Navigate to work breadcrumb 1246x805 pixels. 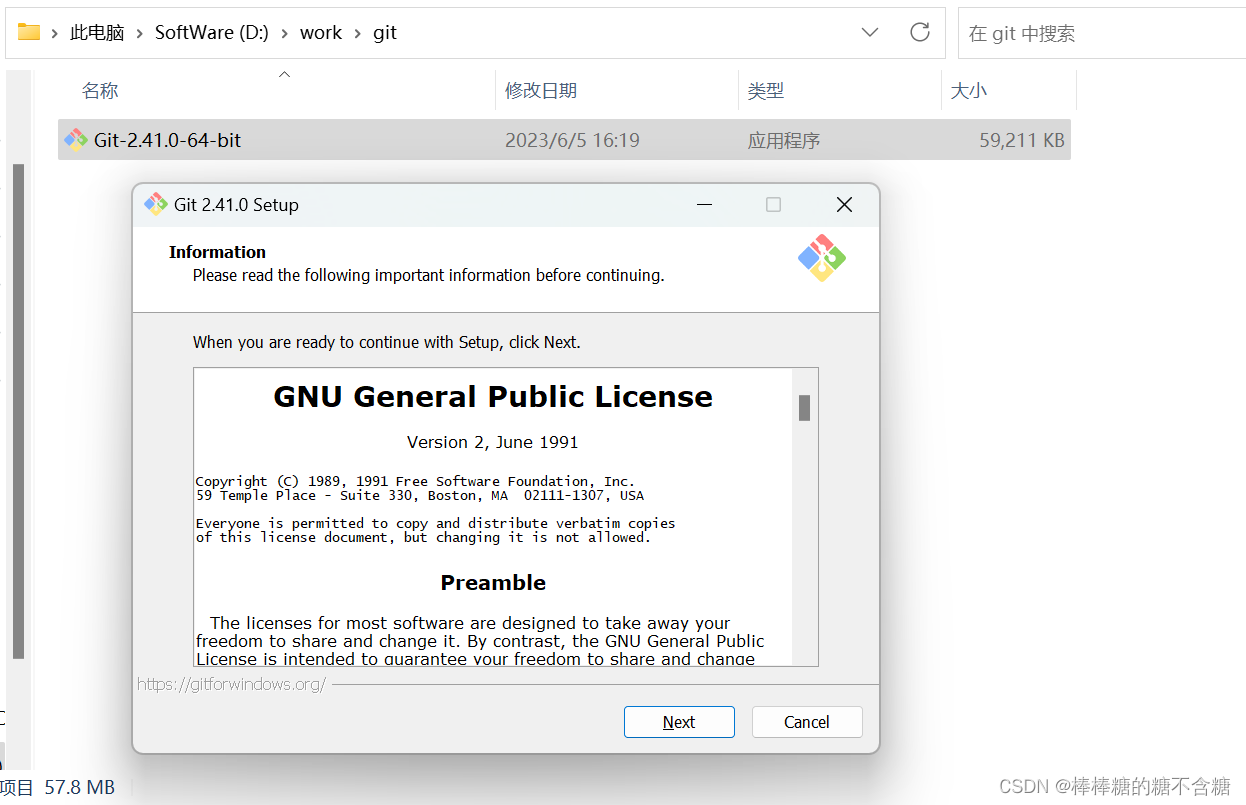321,33
